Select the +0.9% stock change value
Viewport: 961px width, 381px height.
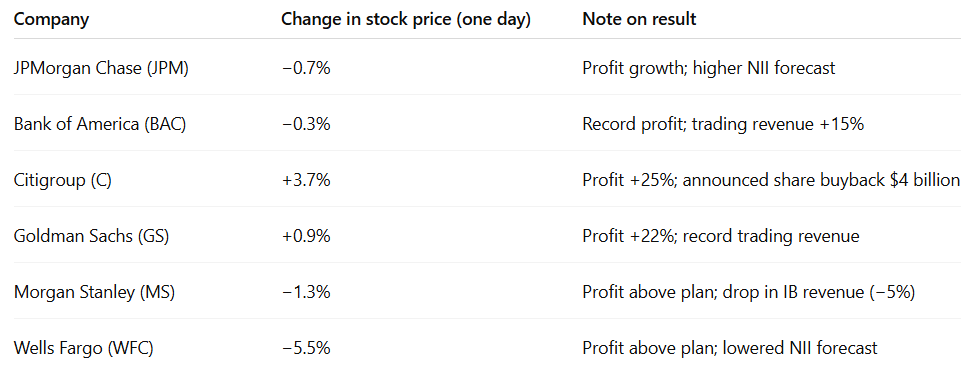pos(306,236)
